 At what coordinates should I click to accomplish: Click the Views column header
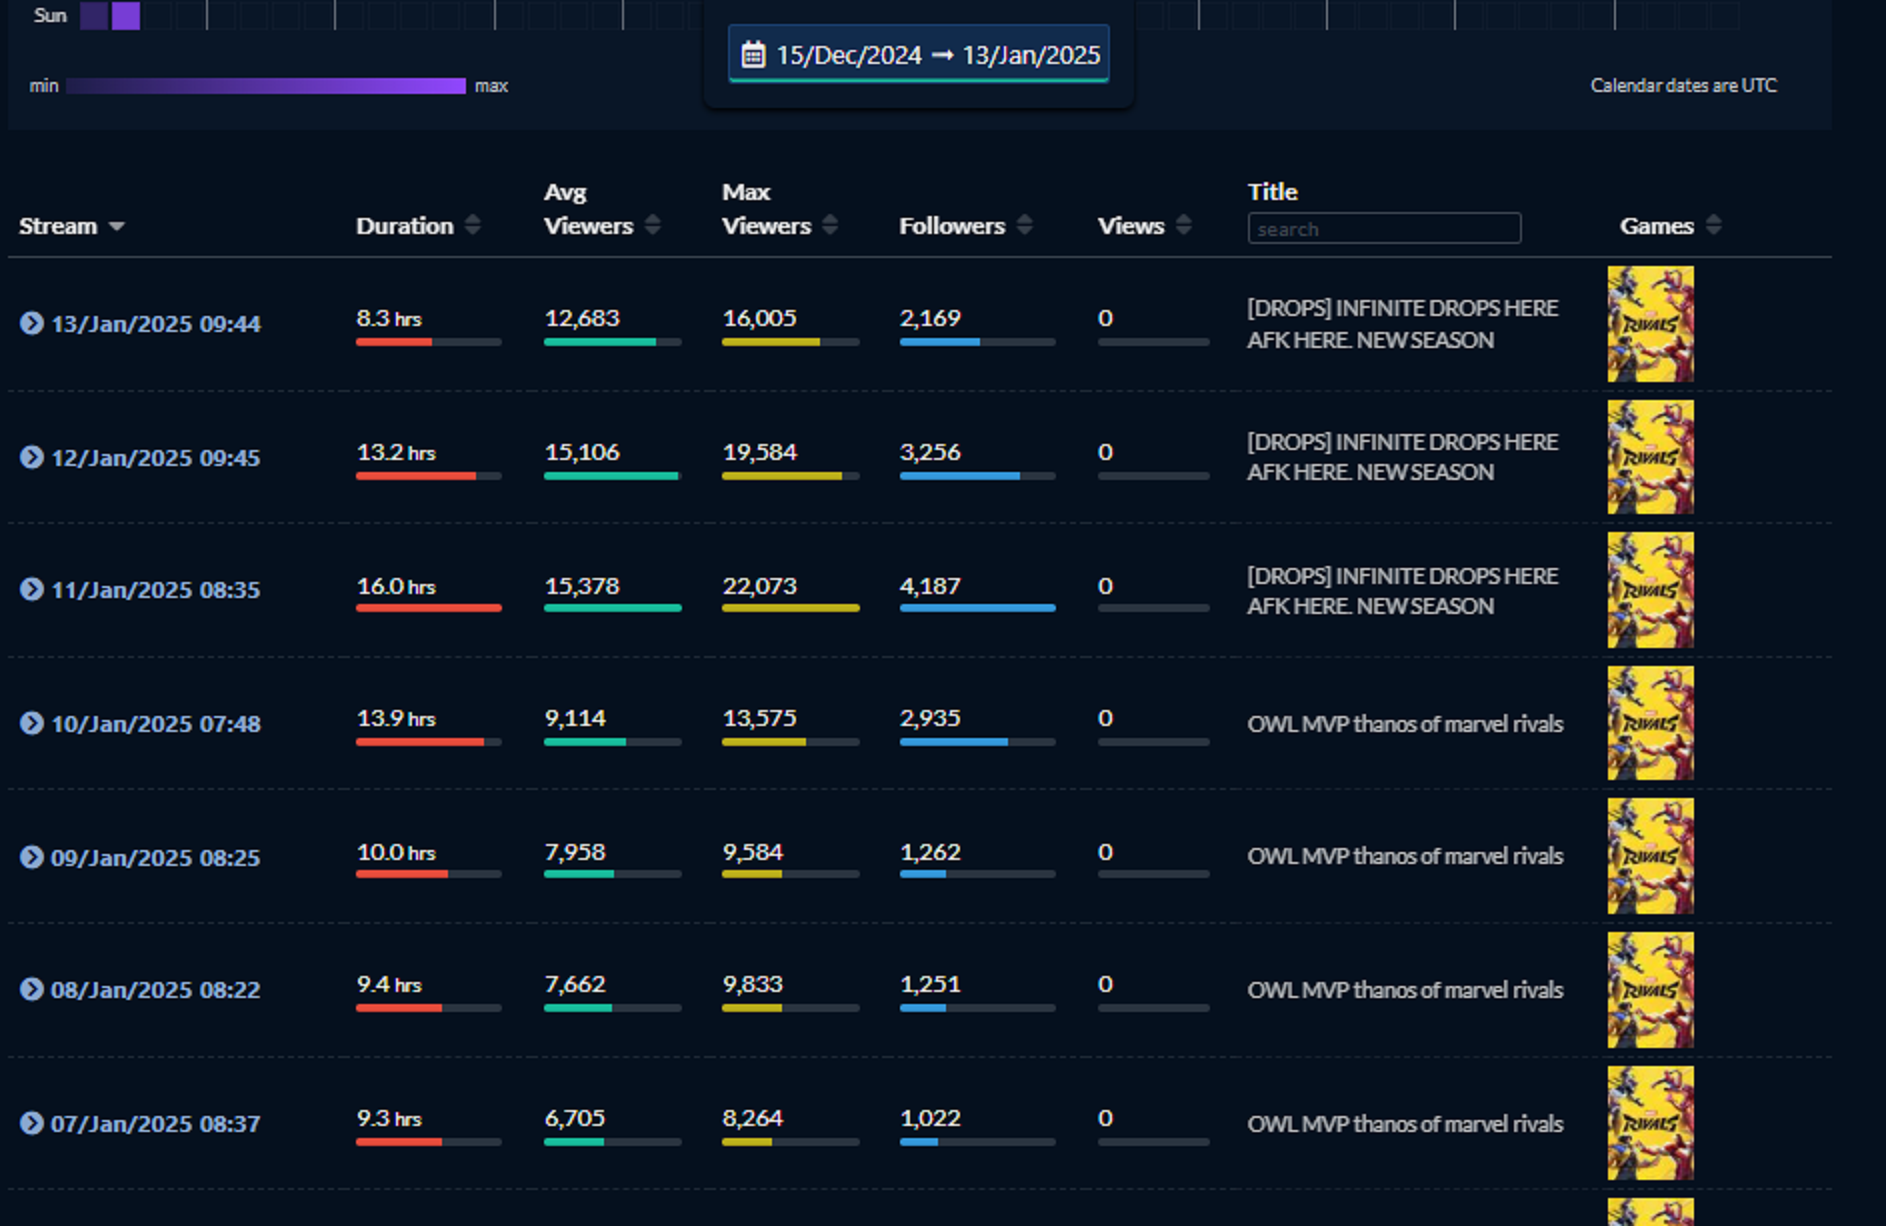coord(1131,226)
